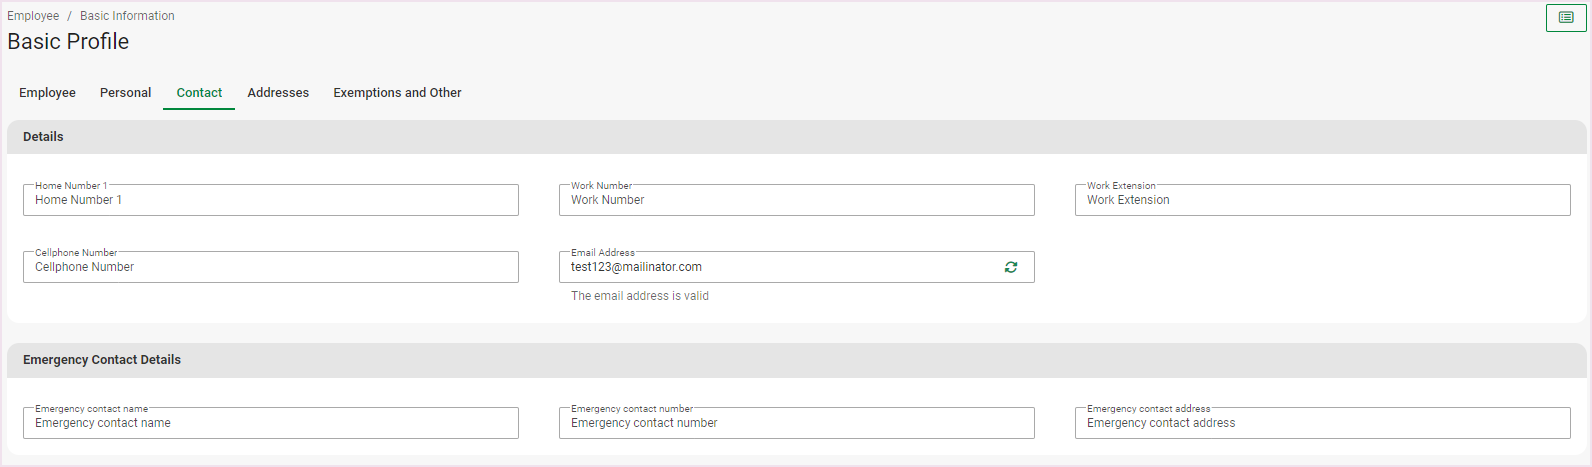The image size is (1592, 467).
Task: Open the Exemptions and Other tab
Action: point(397,93)
